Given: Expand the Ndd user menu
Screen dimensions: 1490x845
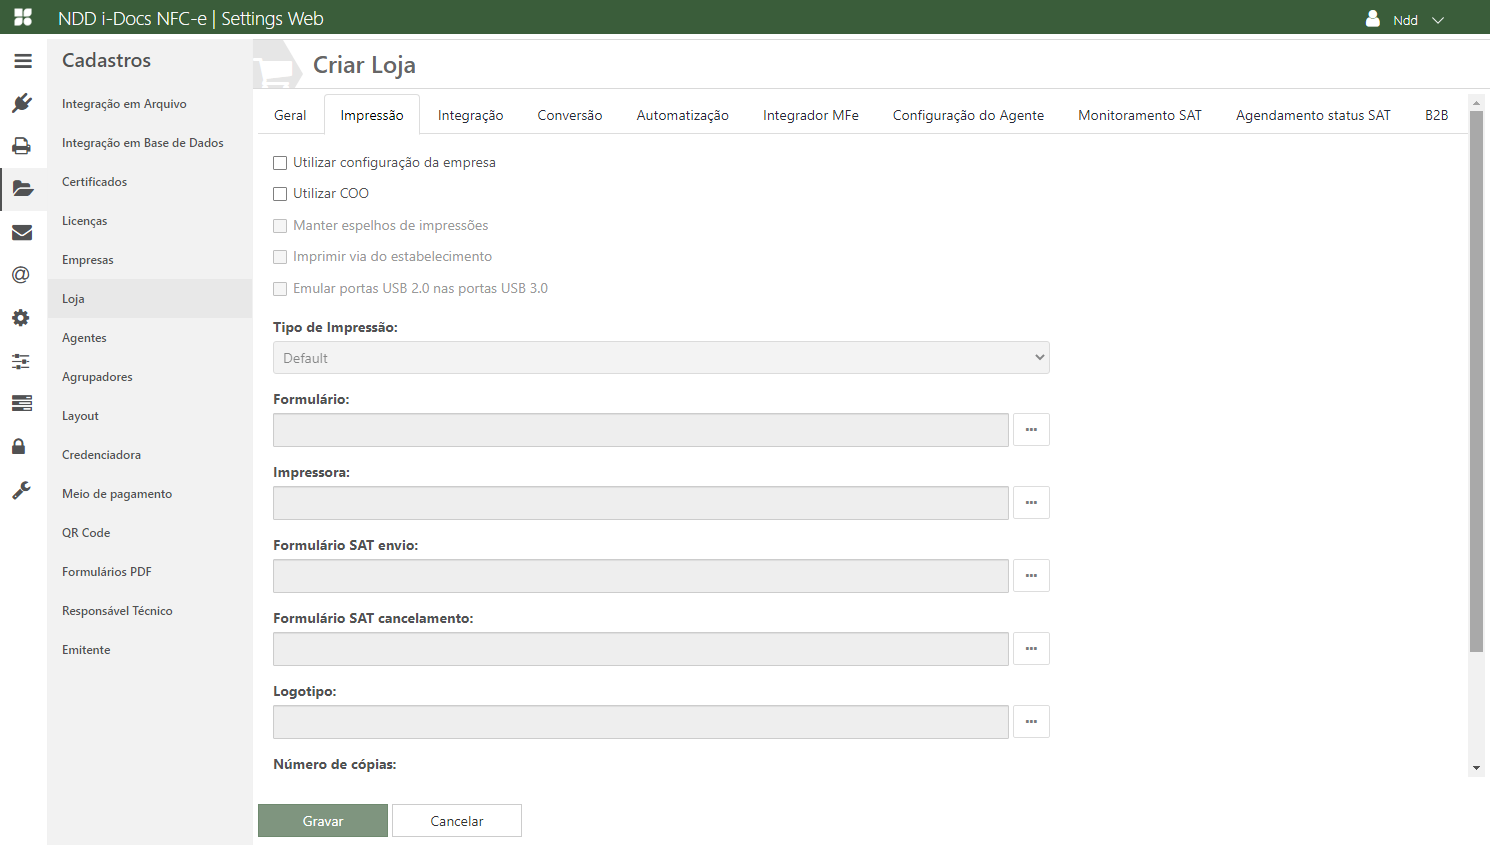Looking at the screenshot, I should [1406, 20].
